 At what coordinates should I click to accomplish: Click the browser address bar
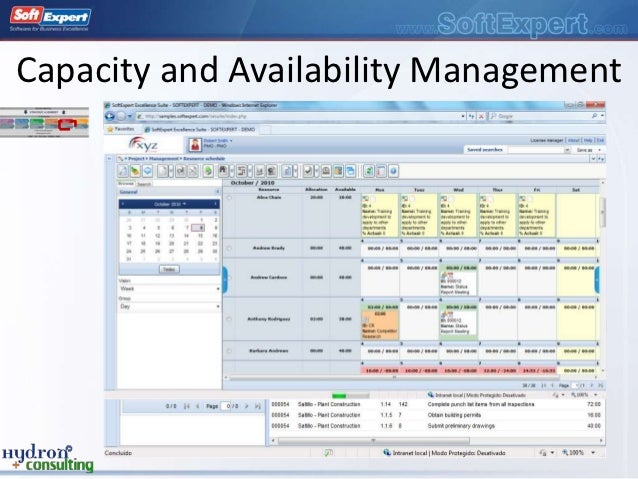(x=301, y=116)
